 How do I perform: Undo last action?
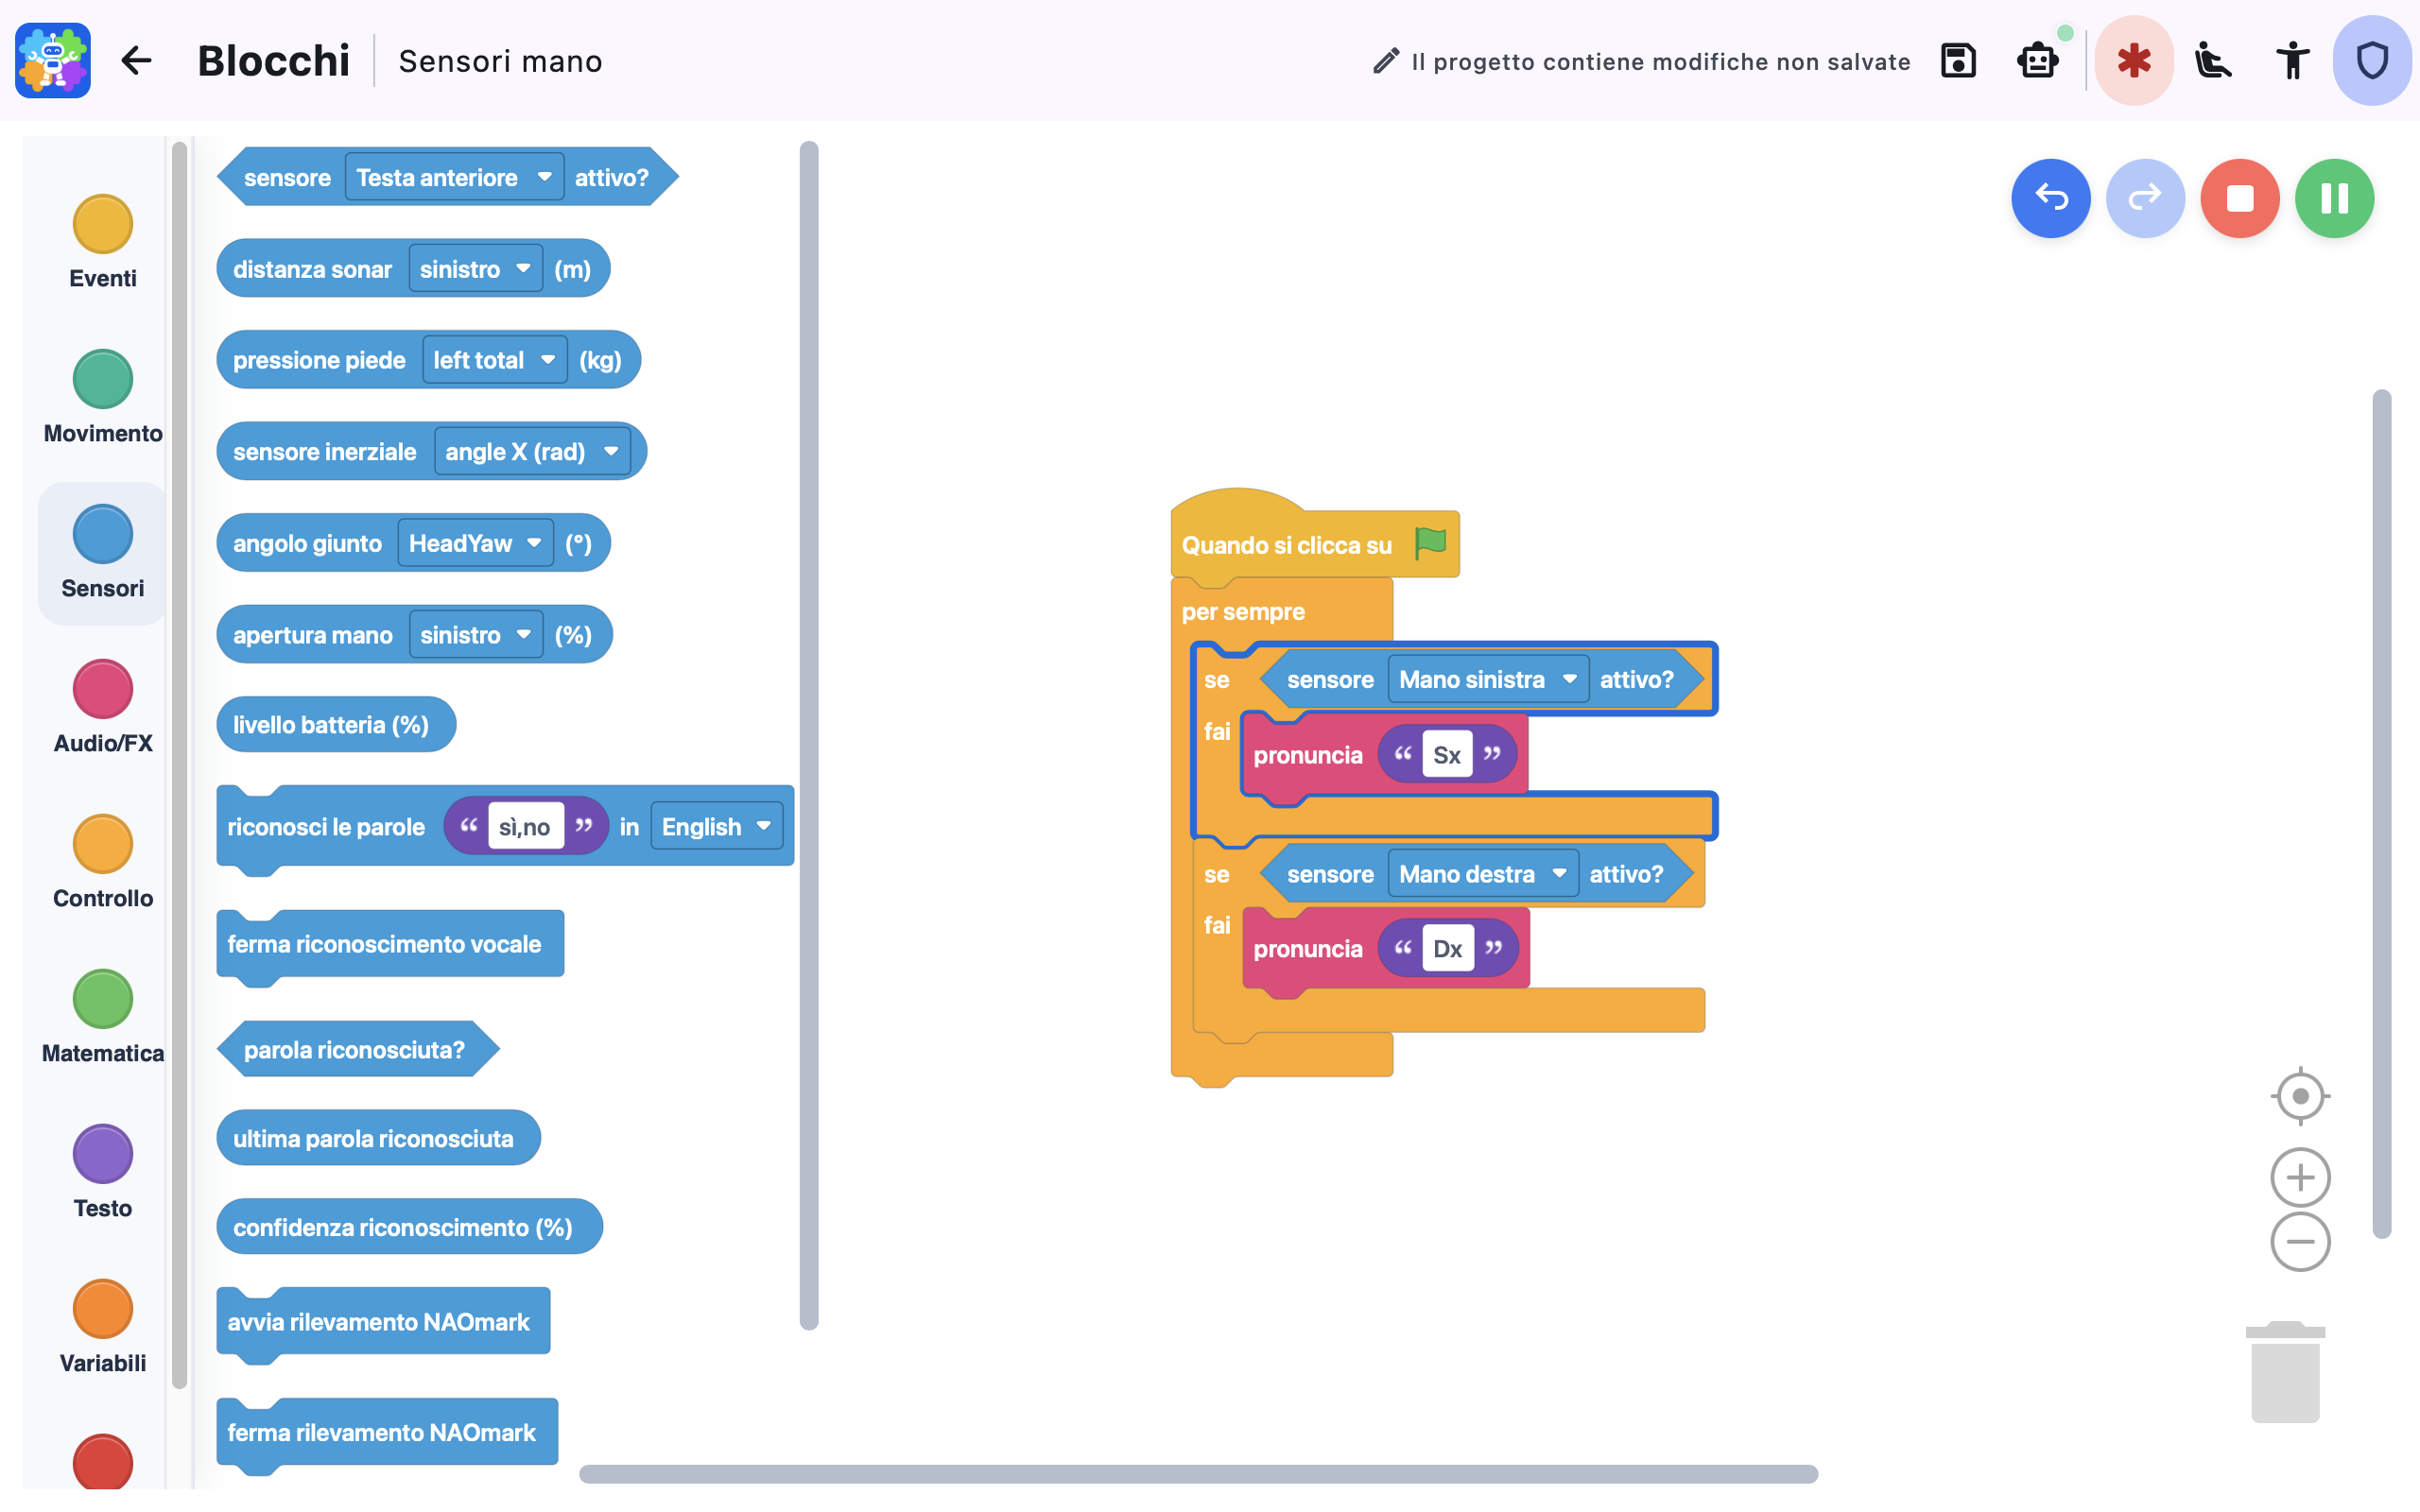point(2050,198)
